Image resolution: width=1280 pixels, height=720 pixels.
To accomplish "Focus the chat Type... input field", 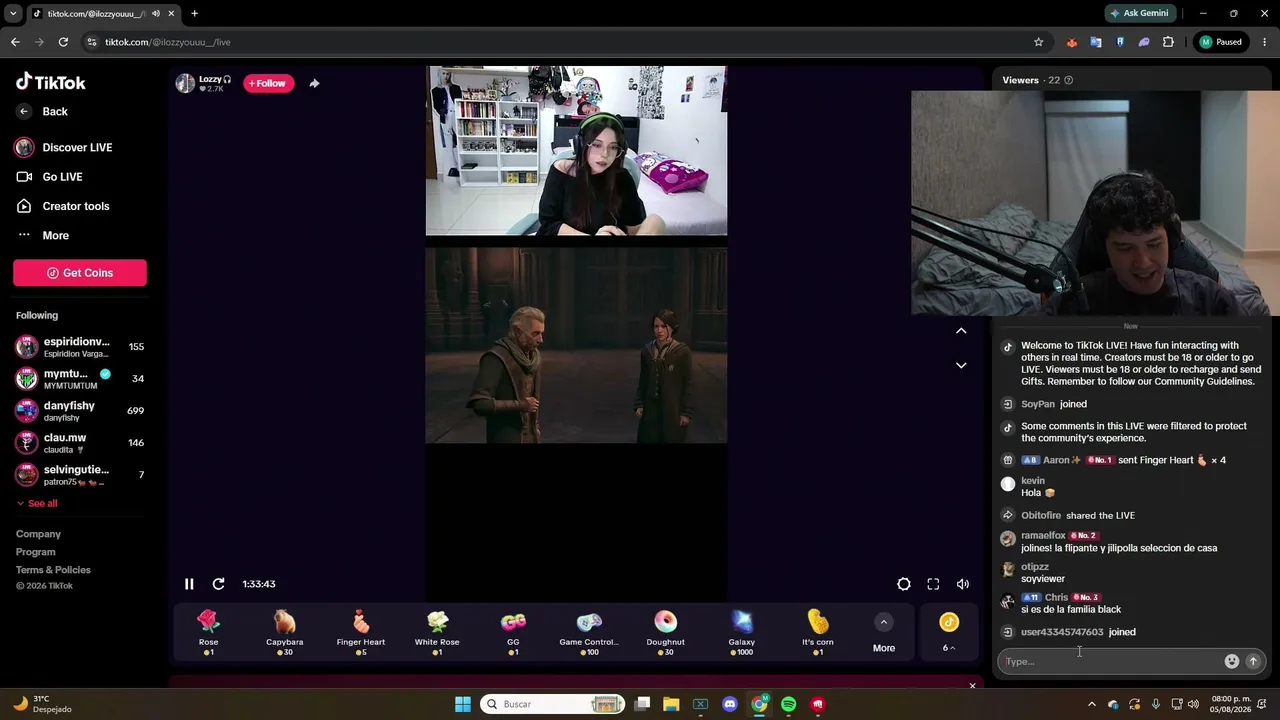I will [x=1112, y=661].
